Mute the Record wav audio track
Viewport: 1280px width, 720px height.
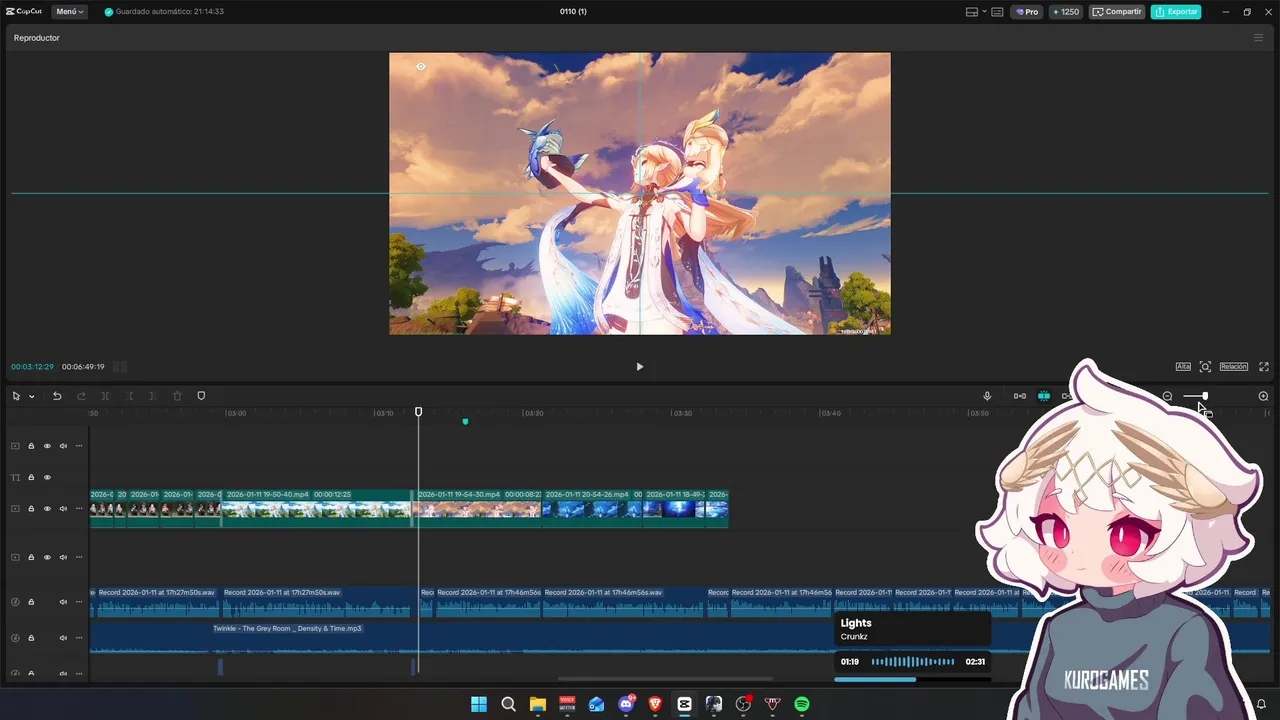[63, 602]
